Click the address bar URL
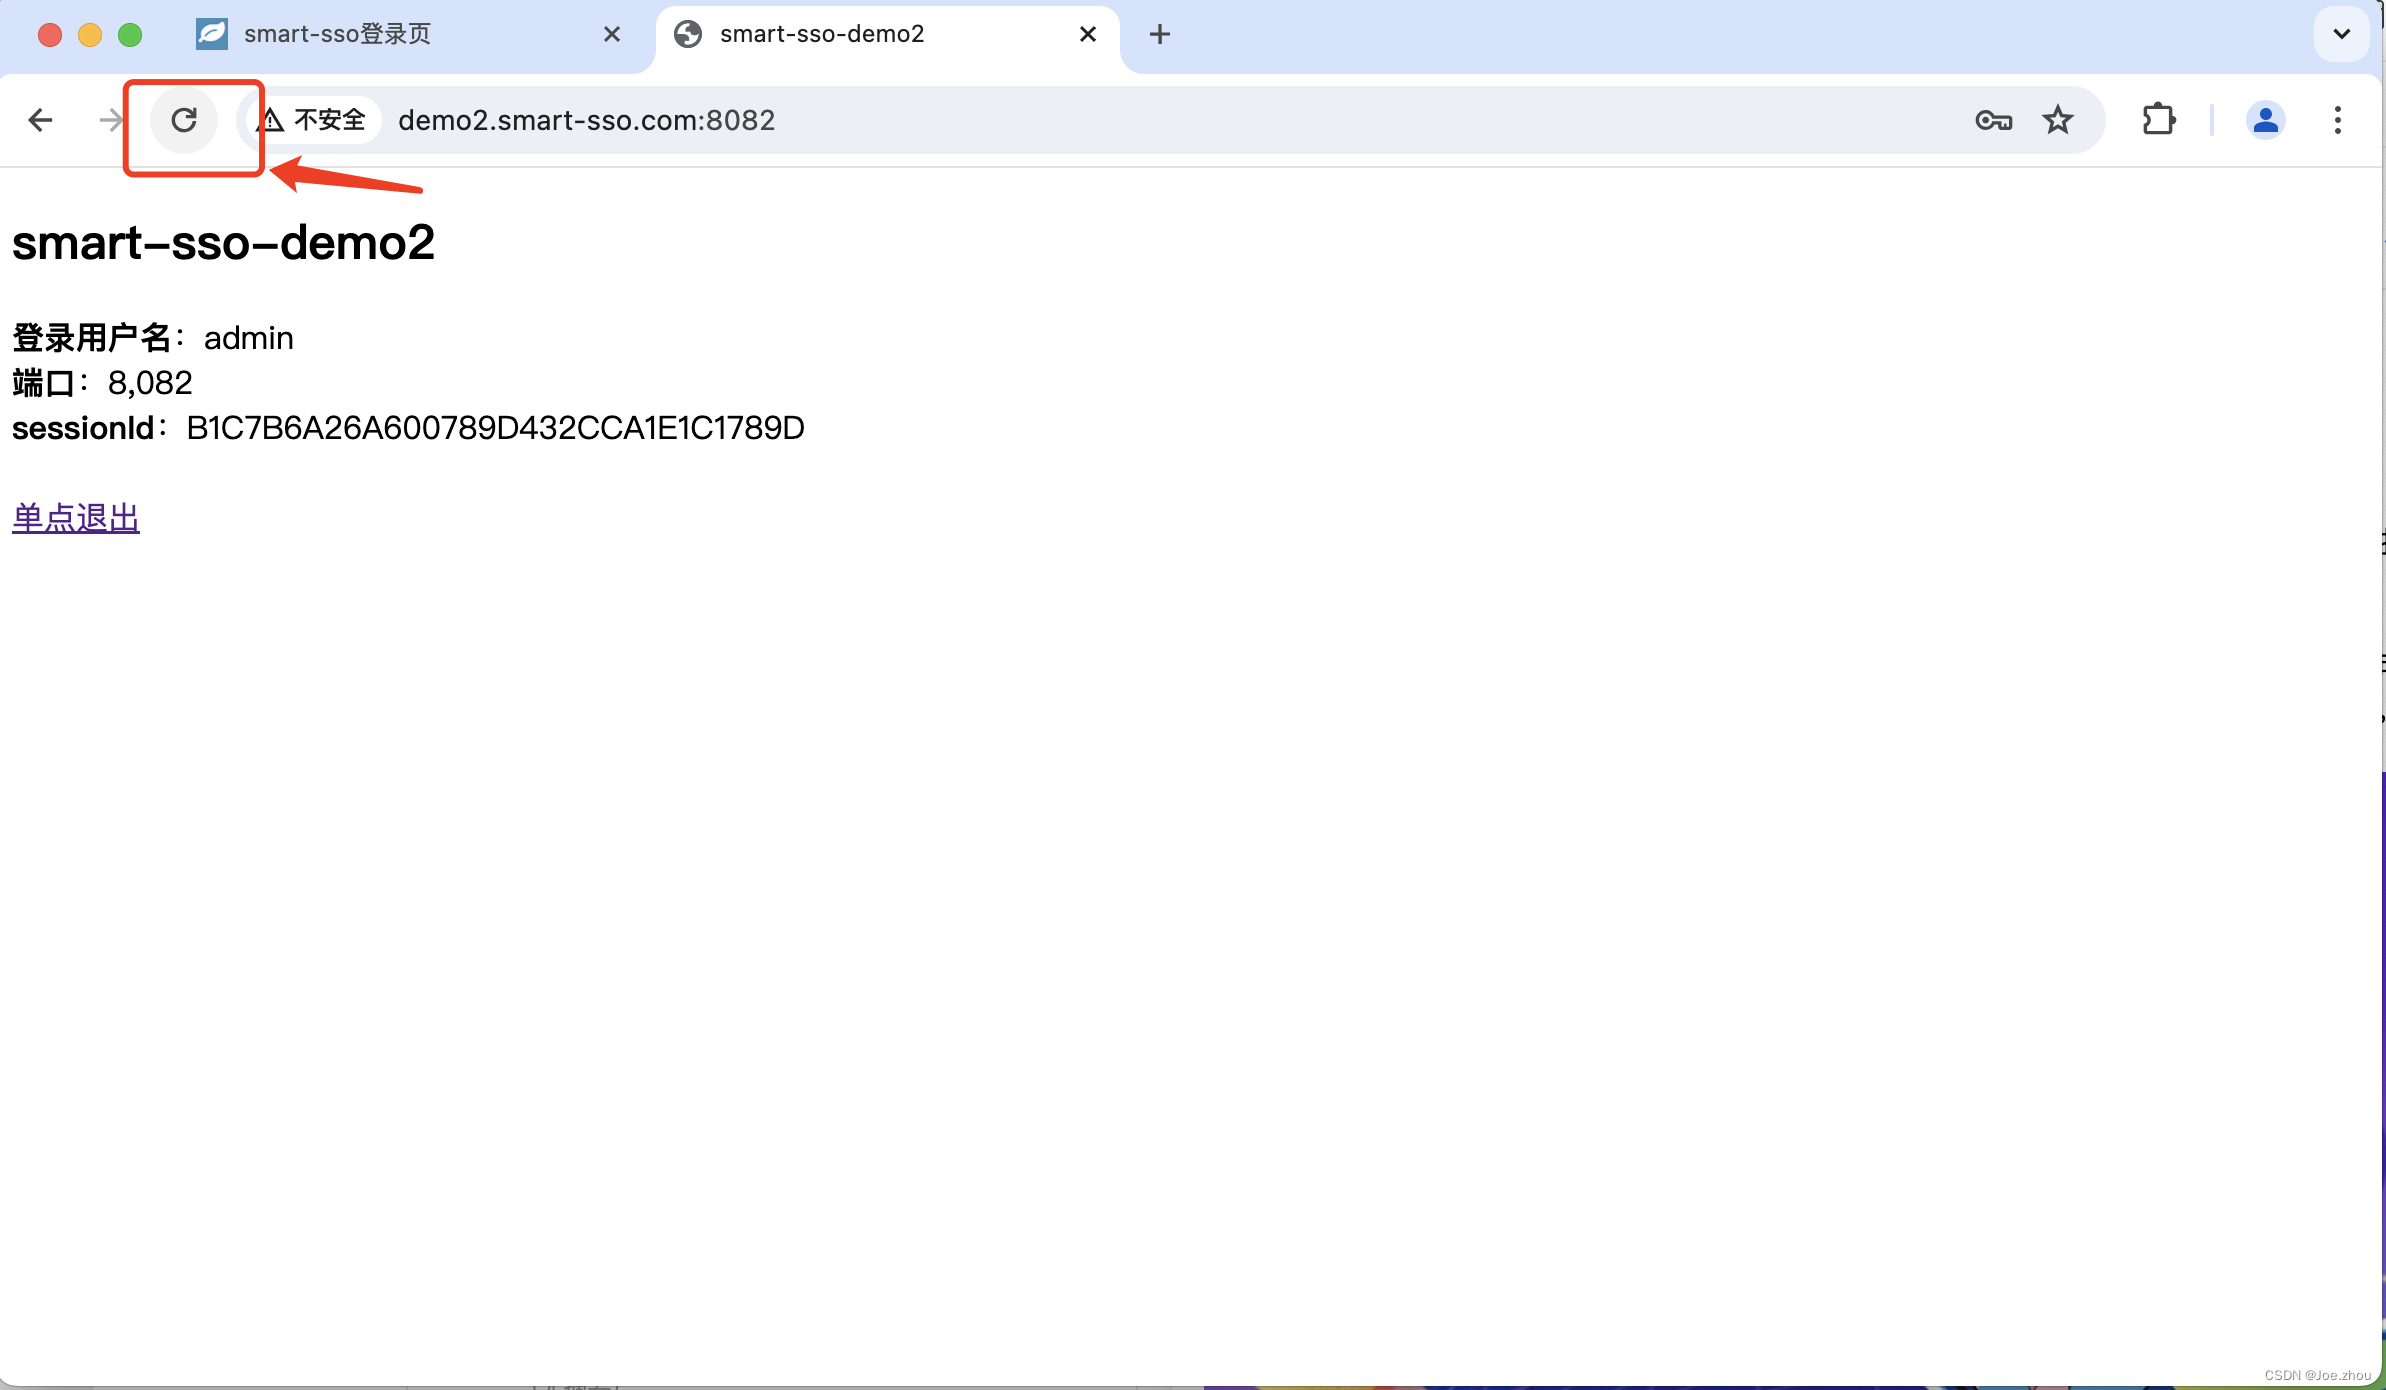The width and height of the screenshot is (2386, 1390). click(x=586, y=121)
